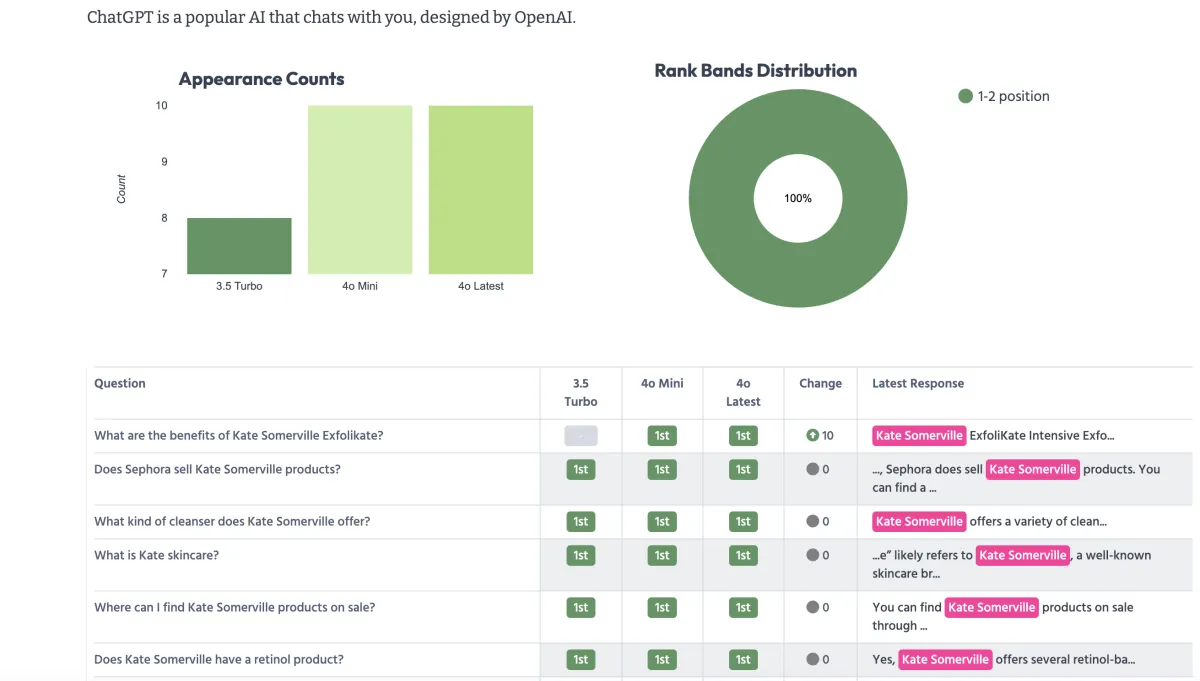1200x681 pixels.
Task: Click the 4o Latest "1st" badge in the retinol row
Action: (743, 659)
